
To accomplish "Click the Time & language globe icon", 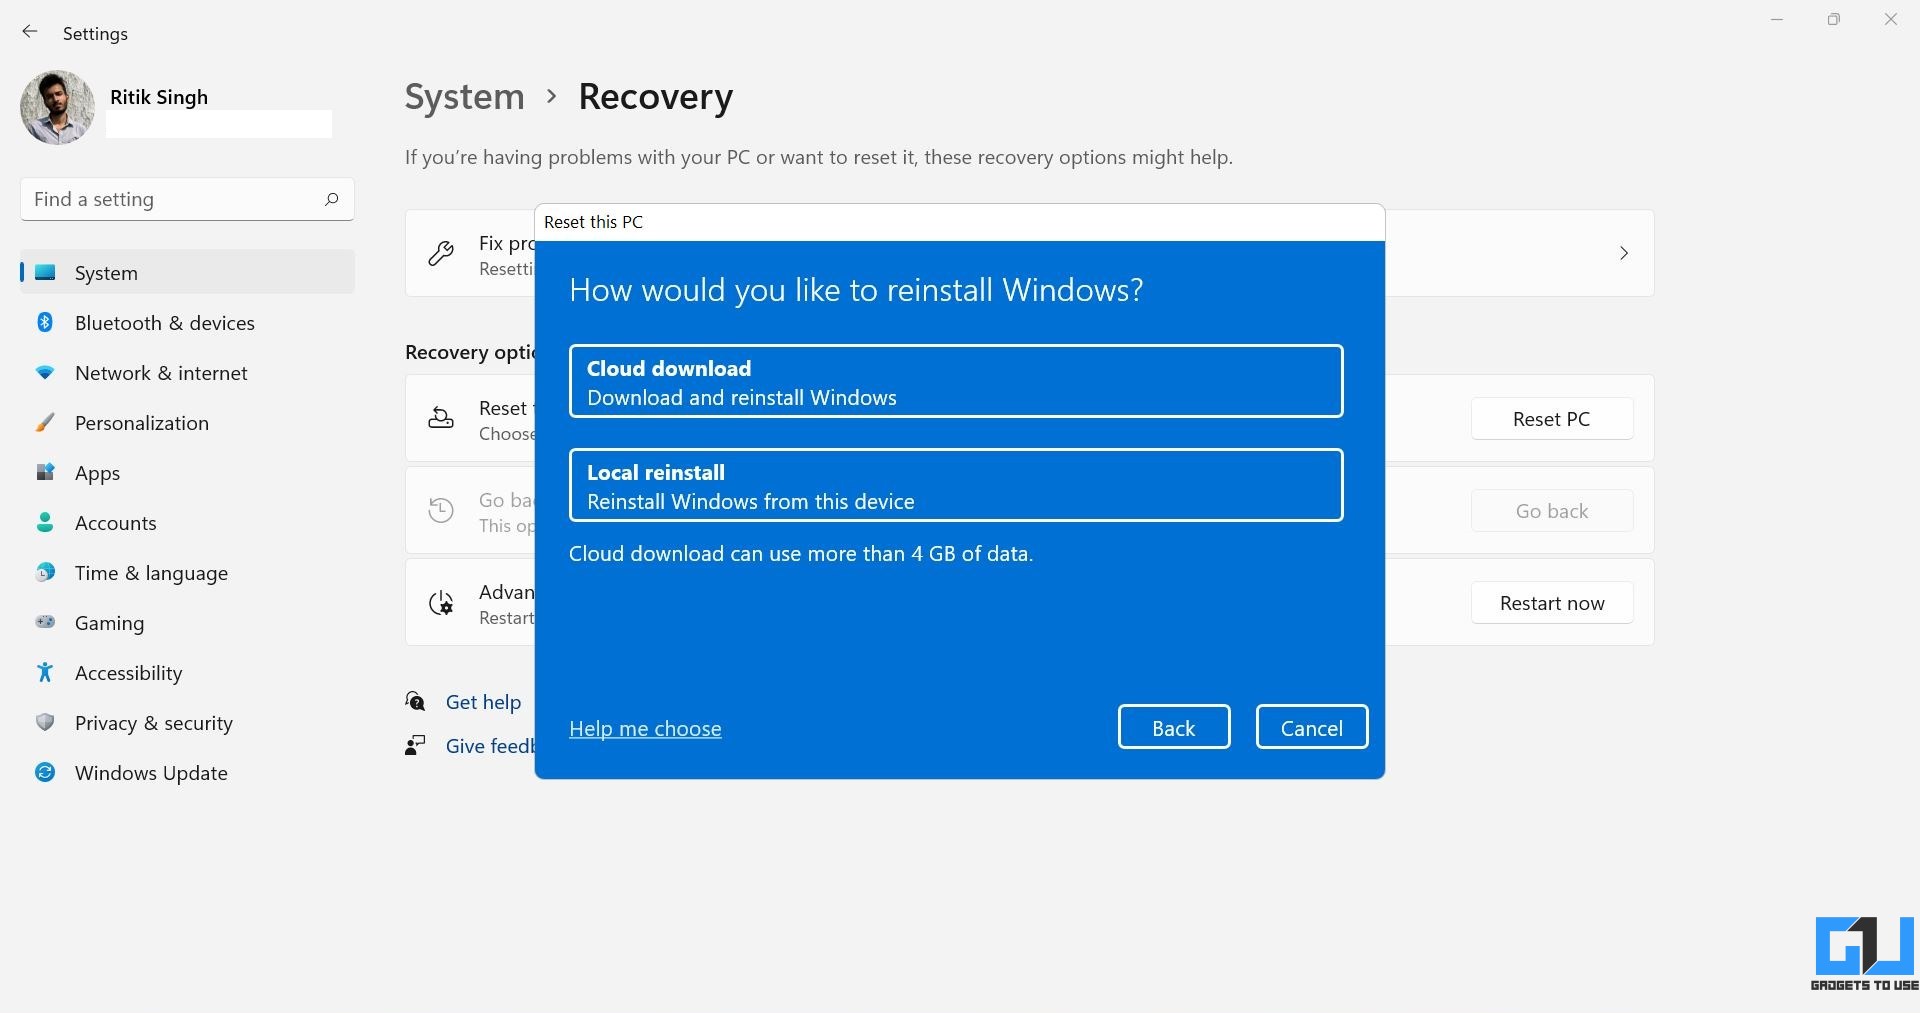I will coord(45,572).
